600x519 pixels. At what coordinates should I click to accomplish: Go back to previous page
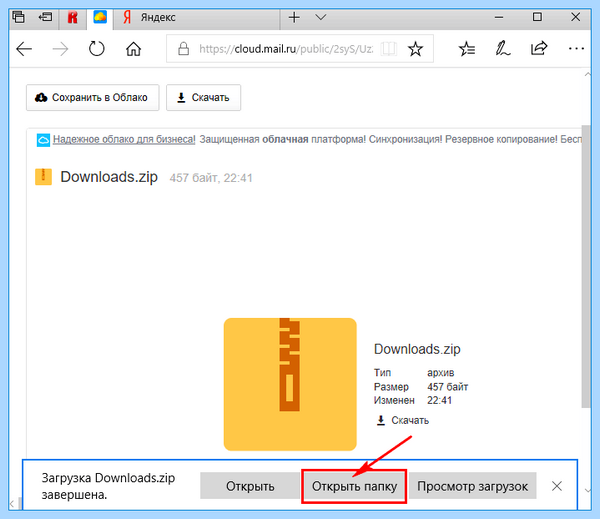pos(24,49)
